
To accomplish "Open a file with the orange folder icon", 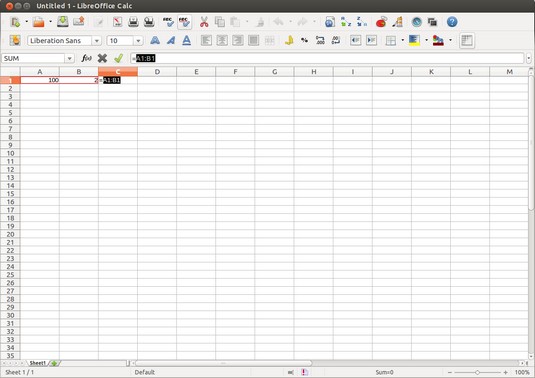I will [x=39, y=22].
